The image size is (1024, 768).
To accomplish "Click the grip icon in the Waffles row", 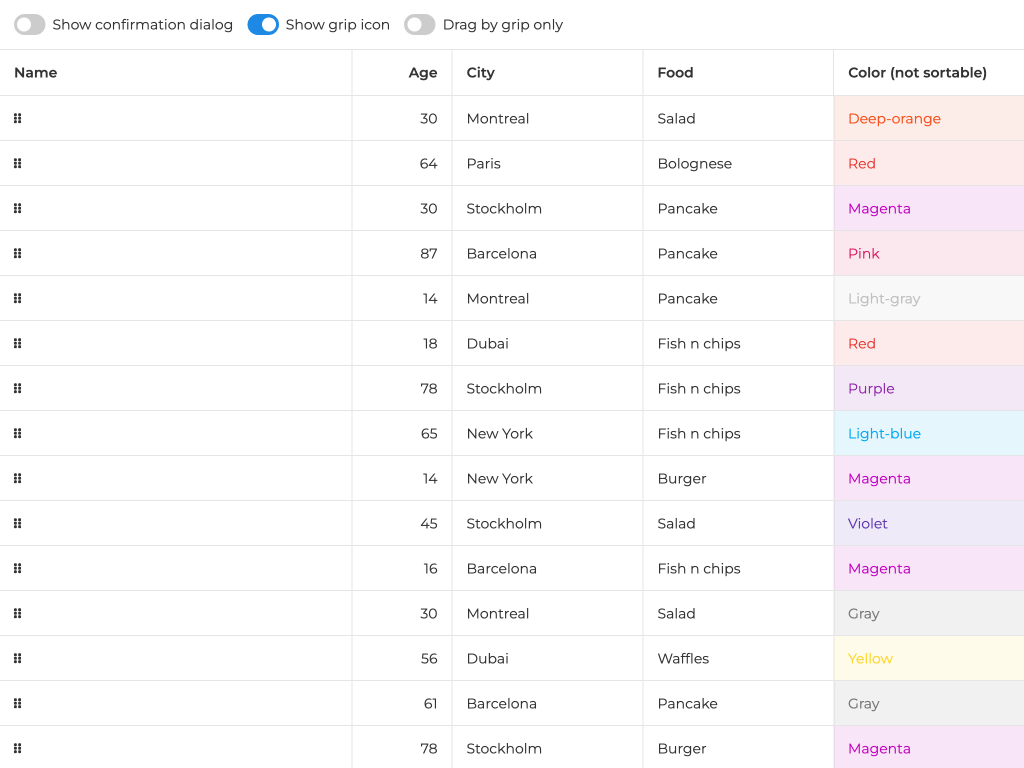I will pyautogui.click(x=17, y=658).
